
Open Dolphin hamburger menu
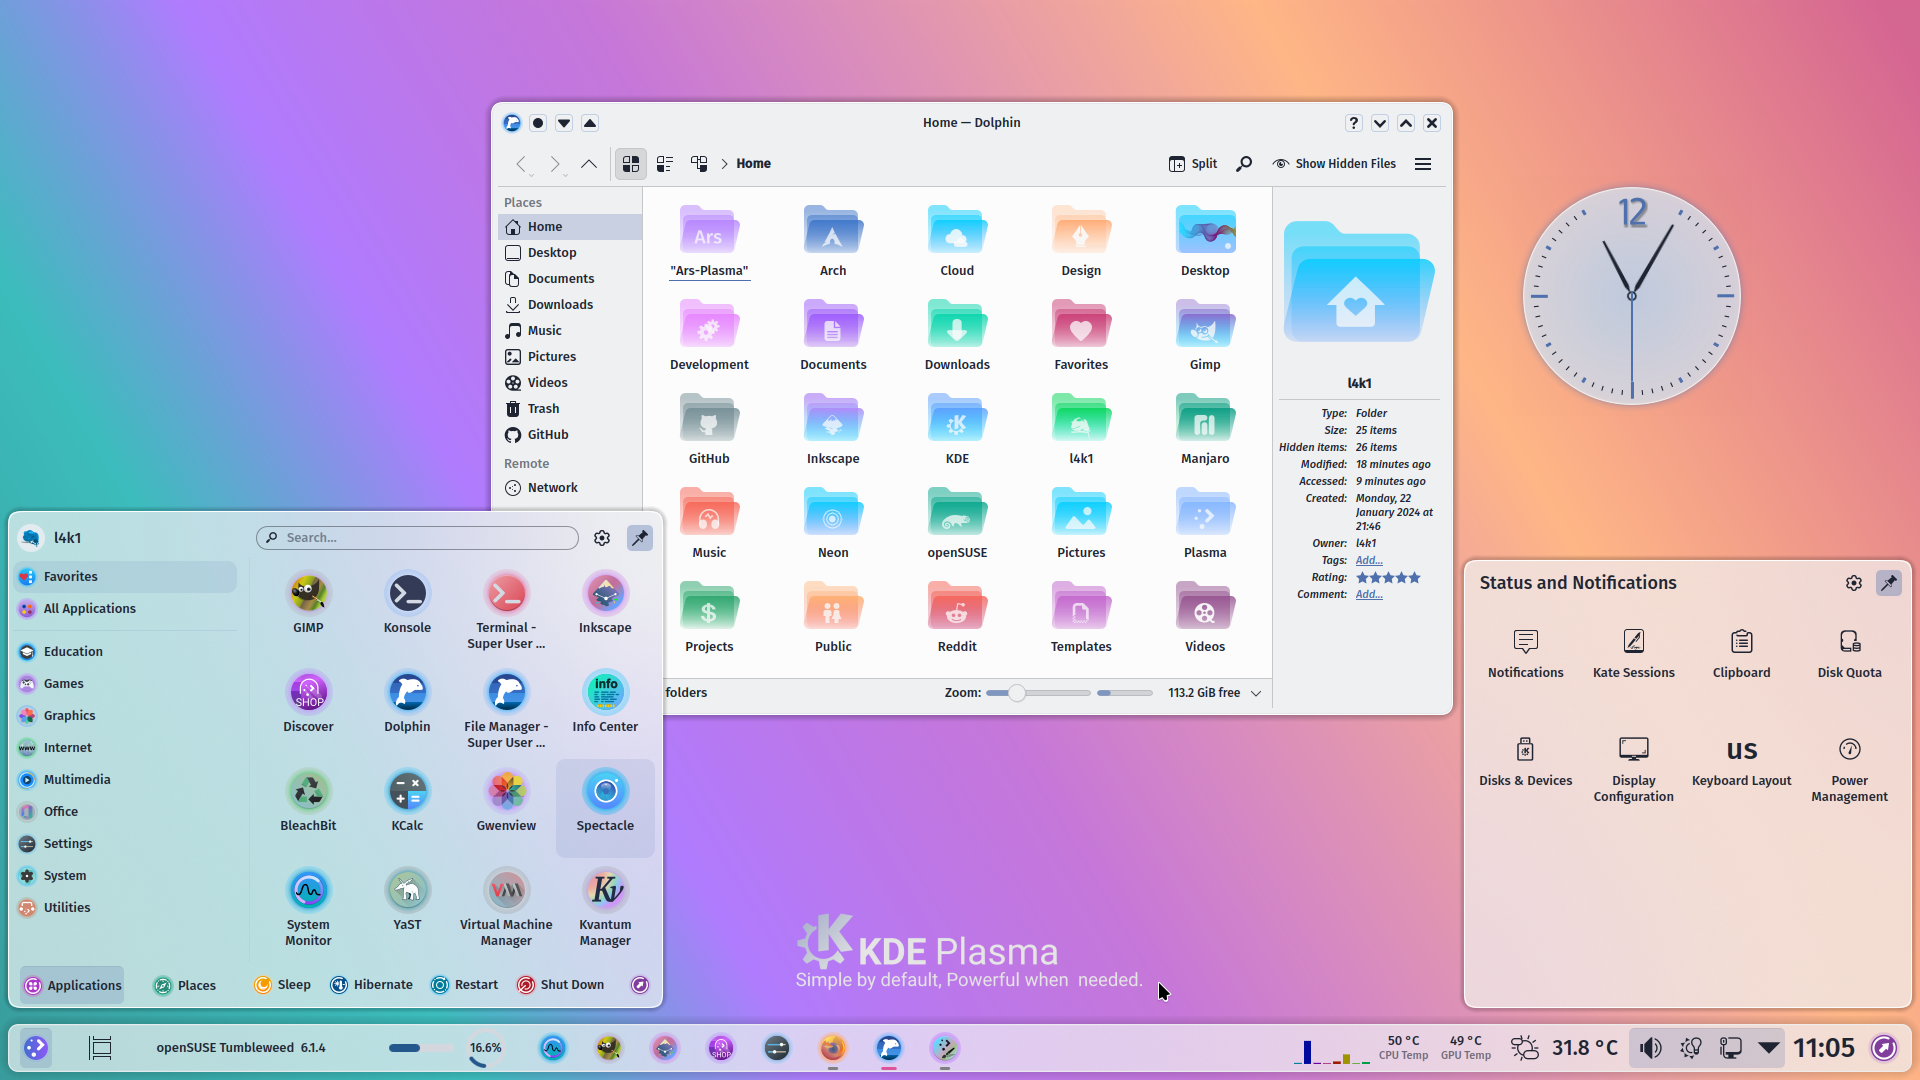[x=1423, y=164]
